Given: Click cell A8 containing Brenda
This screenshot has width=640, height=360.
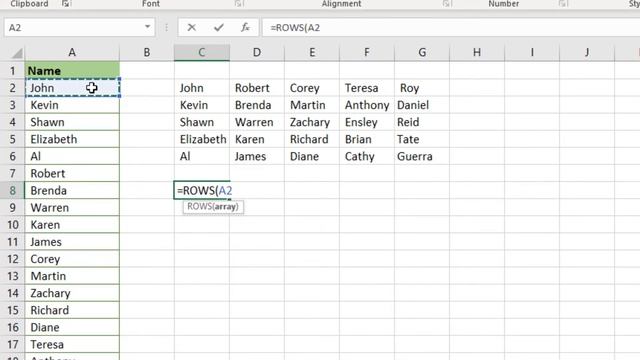Looking at the screenshot, I should coord(72,191).
